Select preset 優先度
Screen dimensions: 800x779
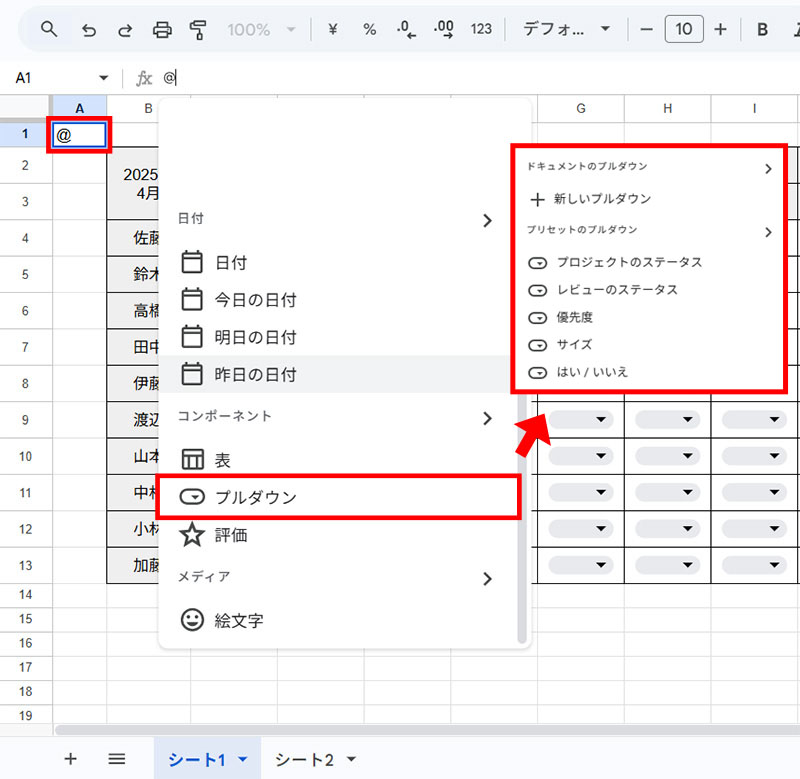(x=649, y=318)
